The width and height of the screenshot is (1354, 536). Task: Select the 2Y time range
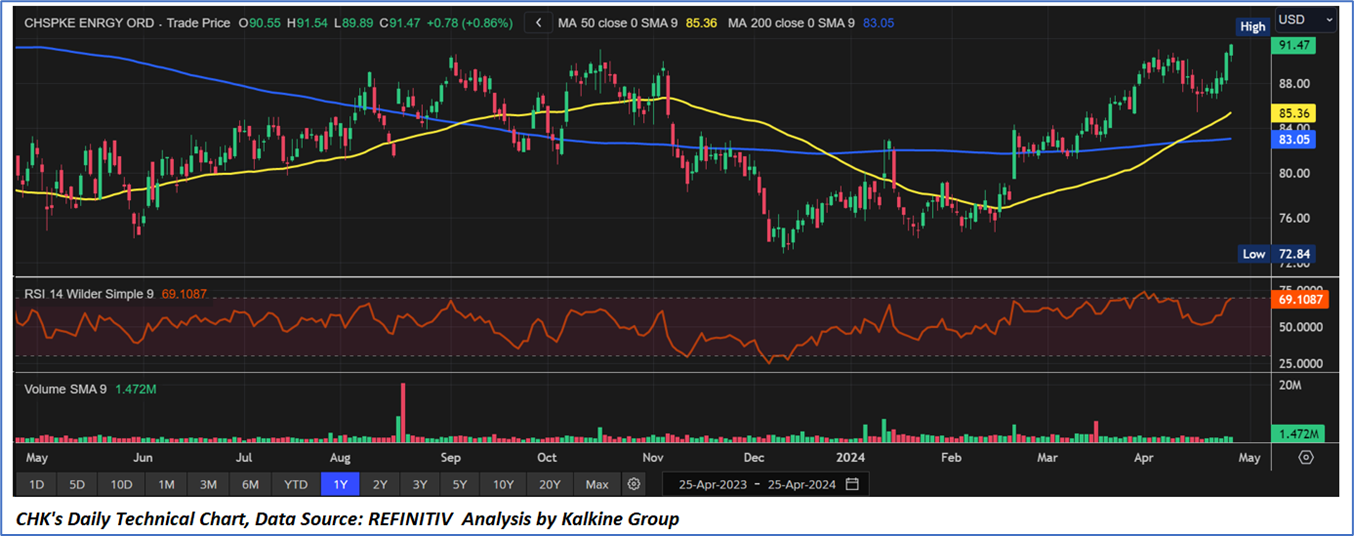(379, 484)
